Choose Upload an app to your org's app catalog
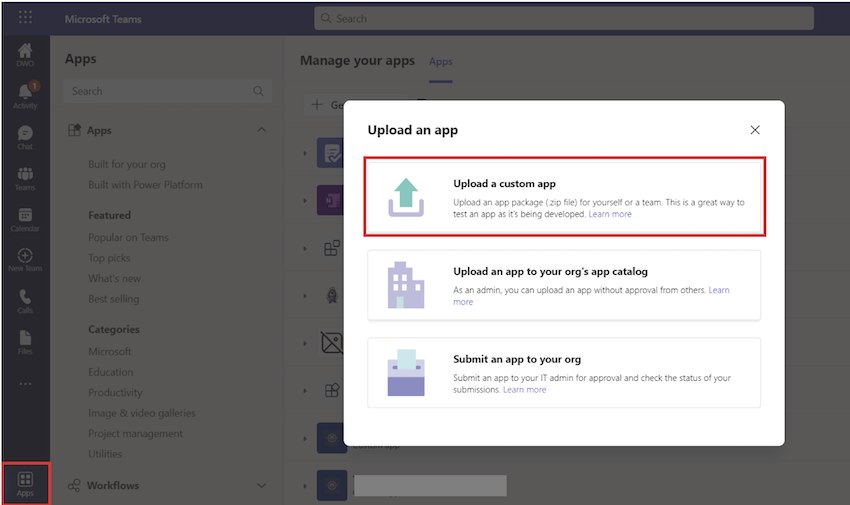Screen dimensions: 850x505 pyautogui.click(x=564, y=285)
